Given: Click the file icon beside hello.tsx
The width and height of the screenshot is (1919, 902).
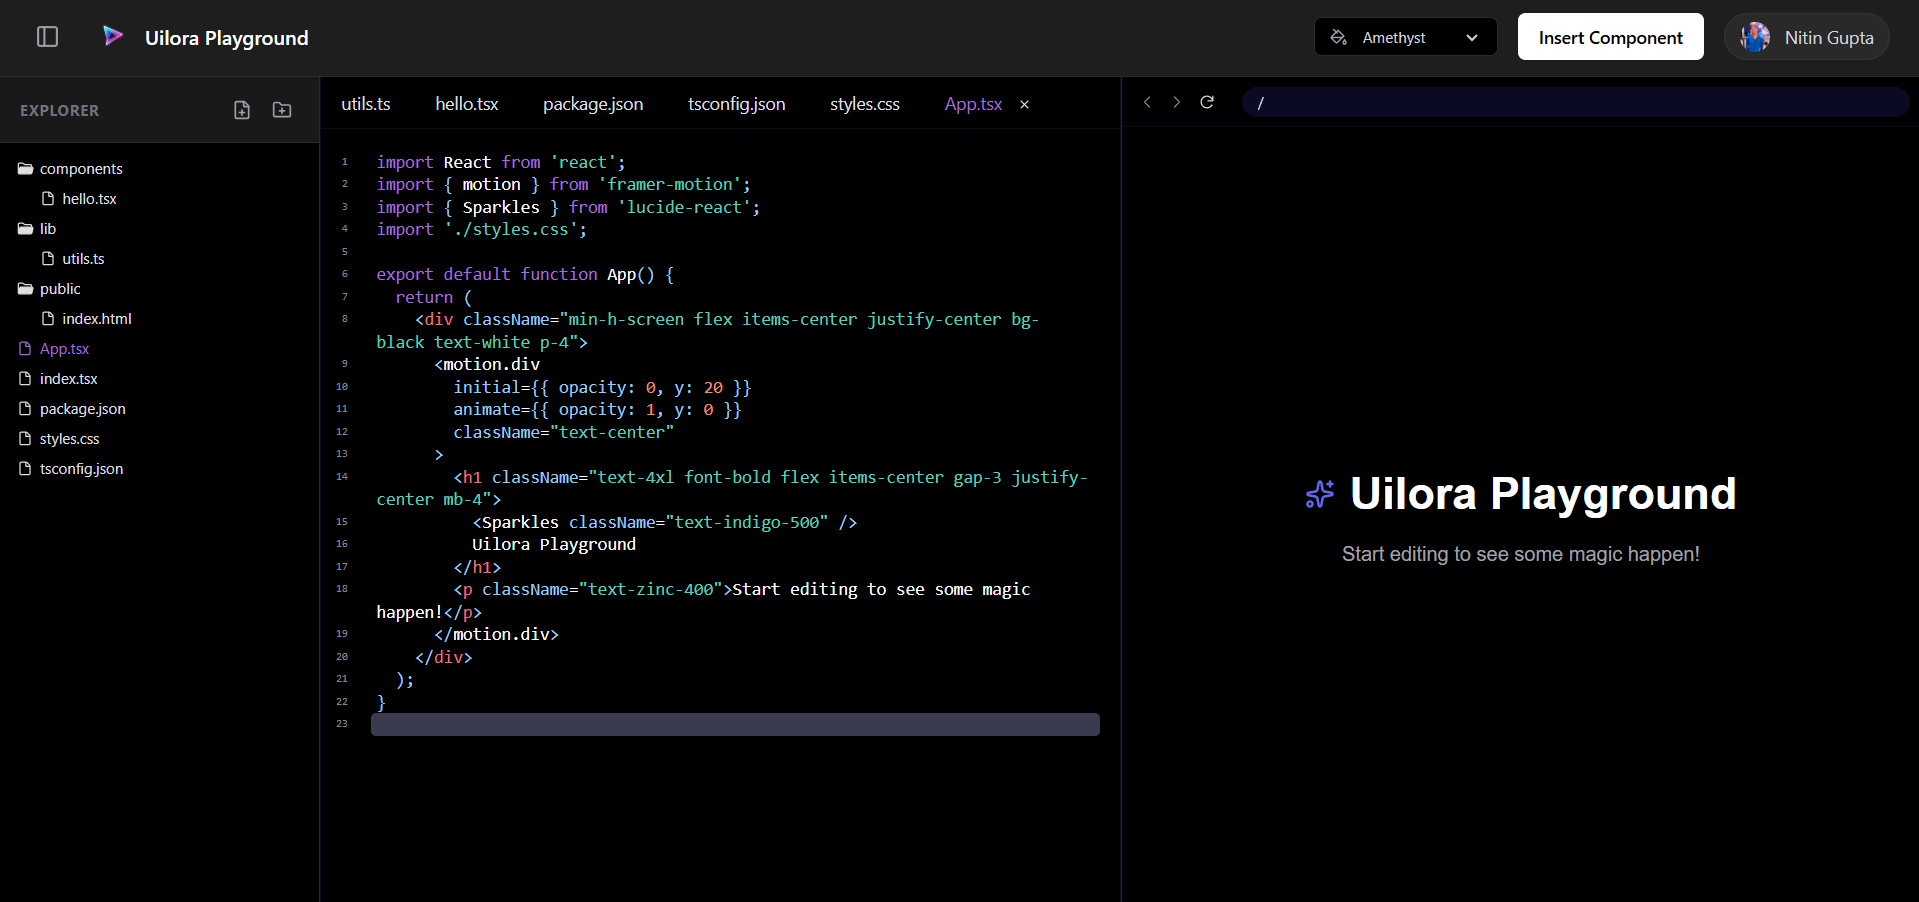Looking at the screenshot, I should click(x=48, y=199).
